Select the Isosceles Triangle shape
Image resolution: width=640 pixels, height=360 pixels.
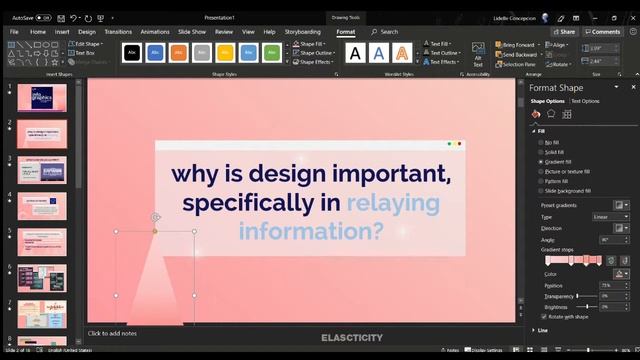[11, 53]
